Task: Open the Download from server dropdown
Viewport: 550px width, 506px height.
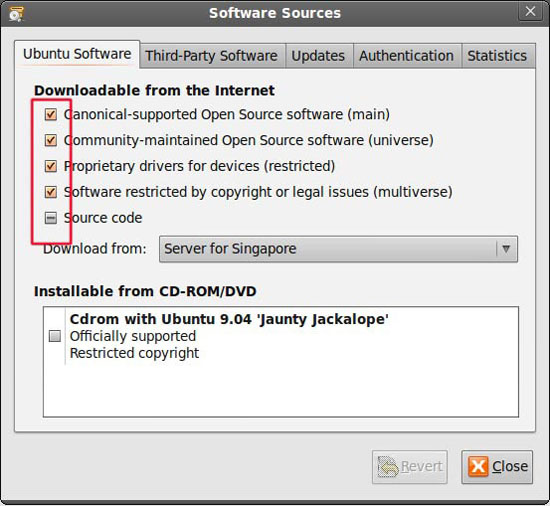Action: coord(338,249)
